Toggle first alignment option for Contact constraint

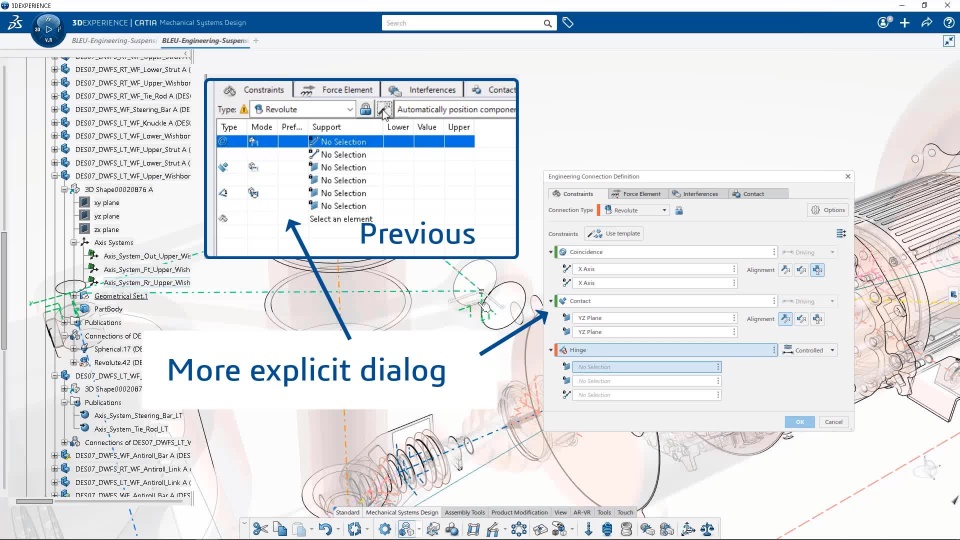click(786, 318)
